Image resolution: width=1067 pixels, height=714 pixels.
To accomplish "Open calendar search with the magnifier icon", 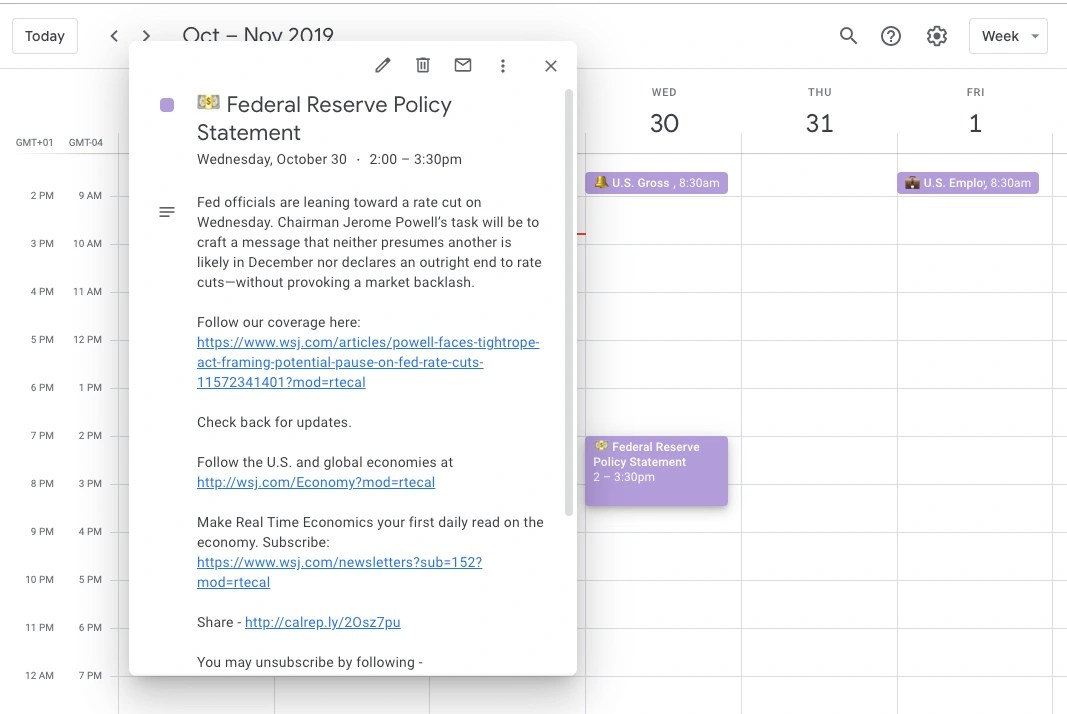I will [x=848, y=36].
